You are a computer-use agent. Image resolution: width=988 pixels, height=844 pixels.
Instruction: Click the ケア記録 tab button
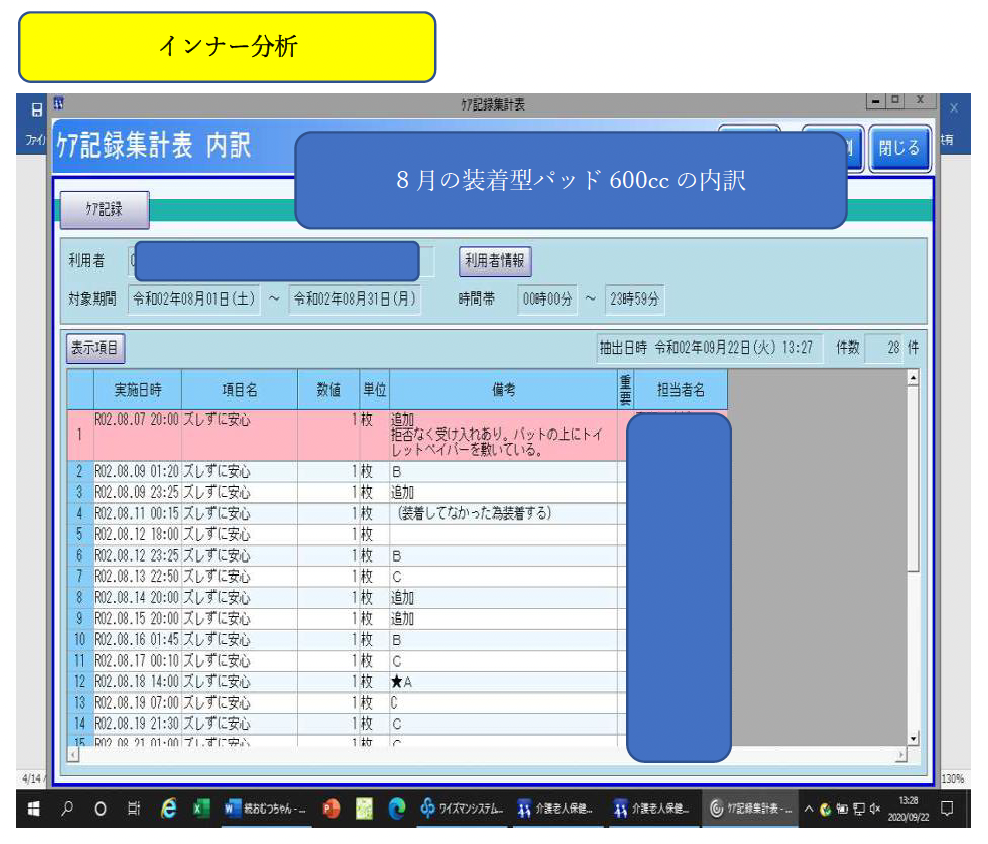(104, 209)
